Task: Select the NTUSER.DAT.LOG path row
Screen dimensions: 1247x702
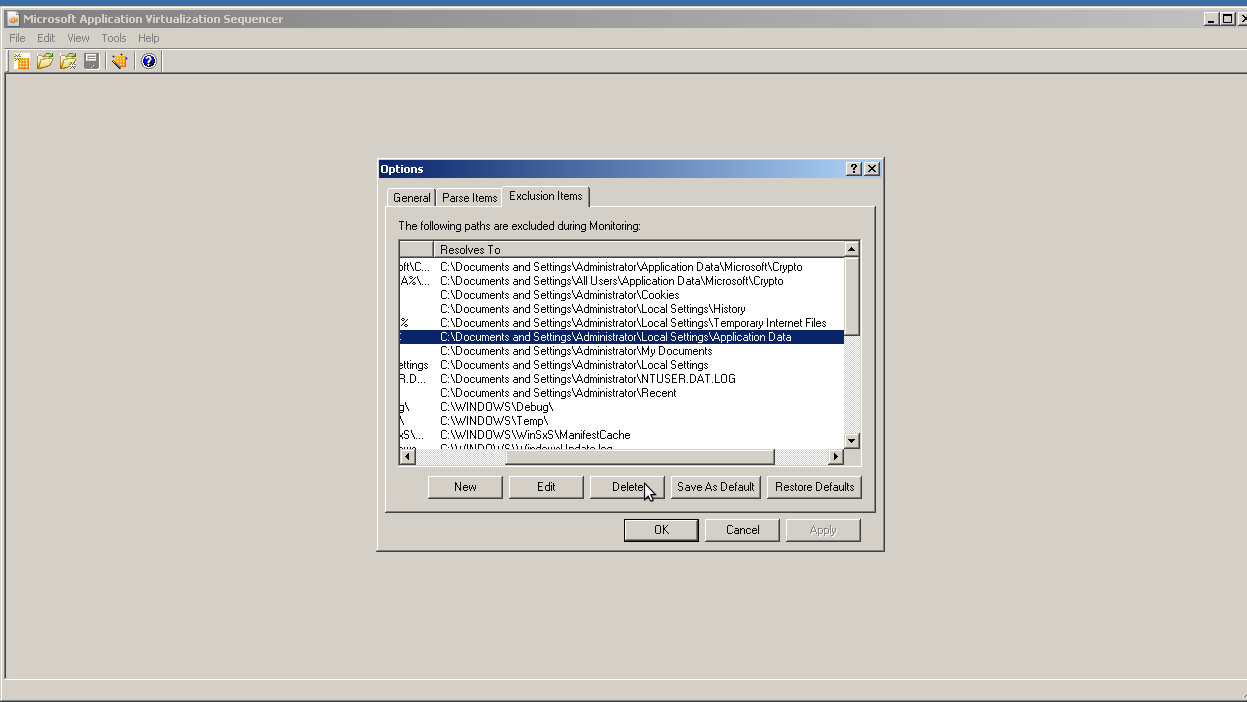Action: (622, 379)
